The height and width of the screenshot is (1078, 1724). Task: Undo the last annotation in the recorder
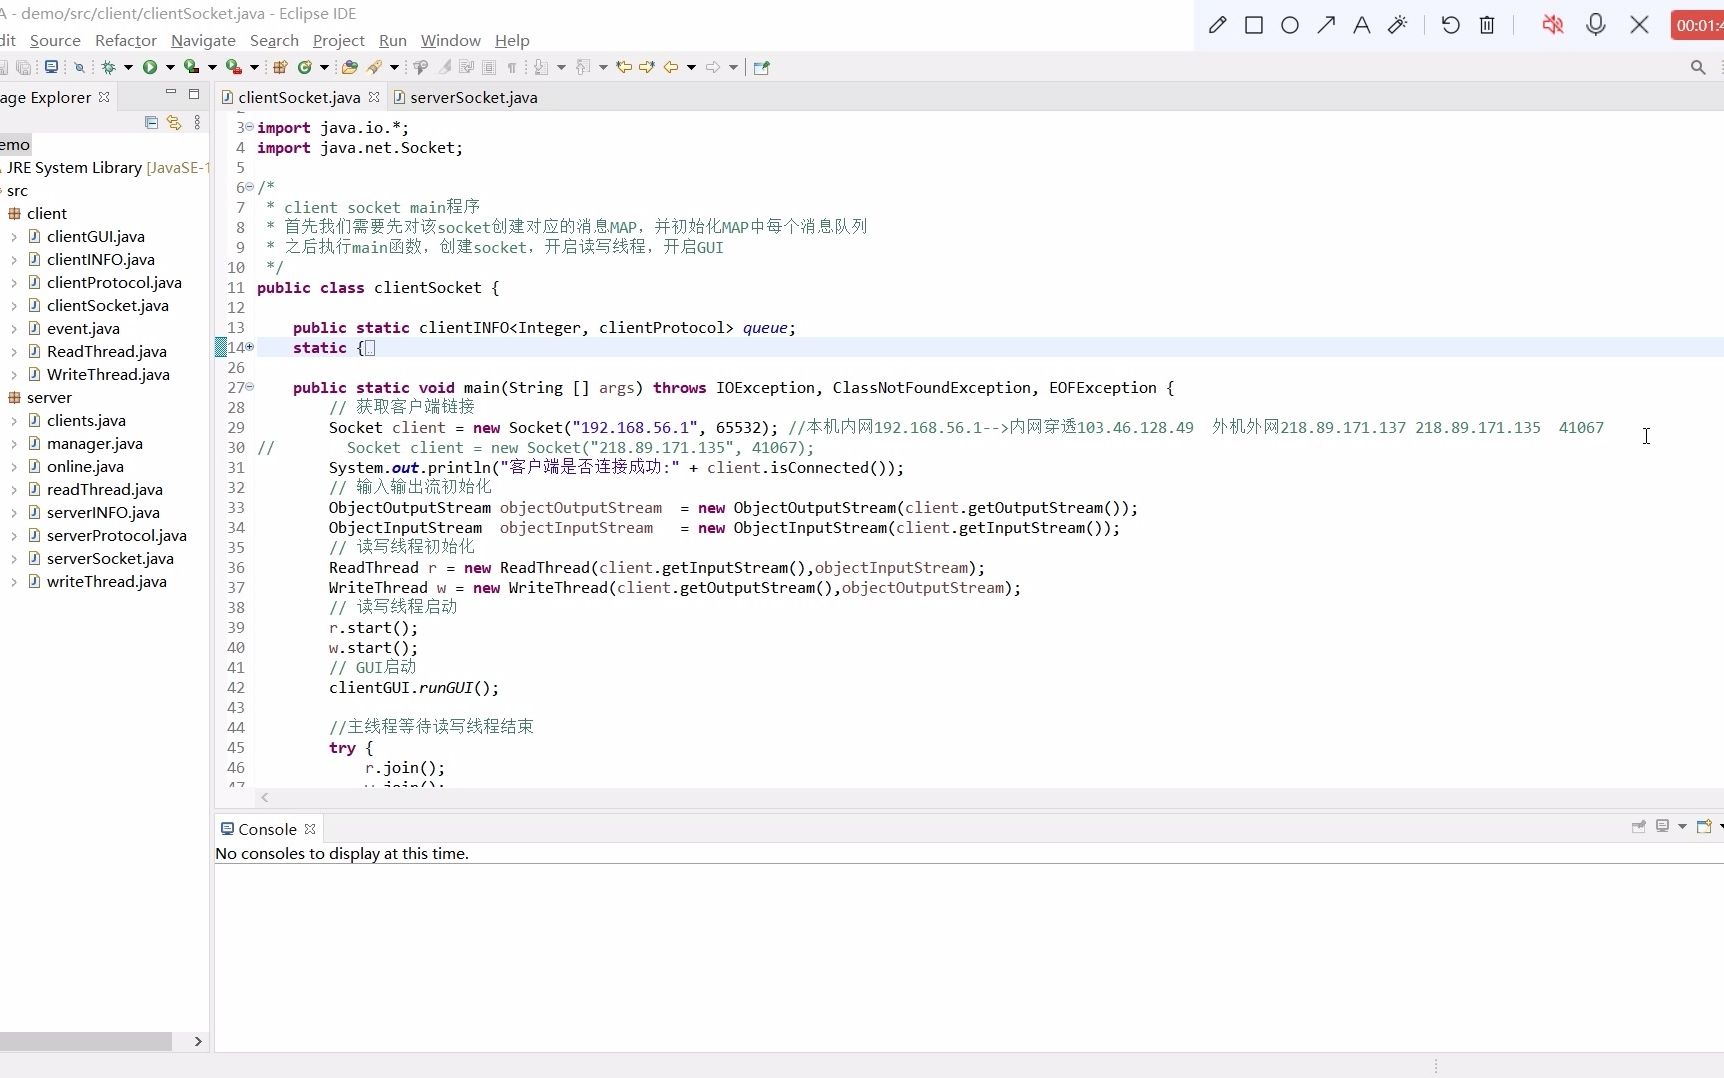coord(1451,25)
